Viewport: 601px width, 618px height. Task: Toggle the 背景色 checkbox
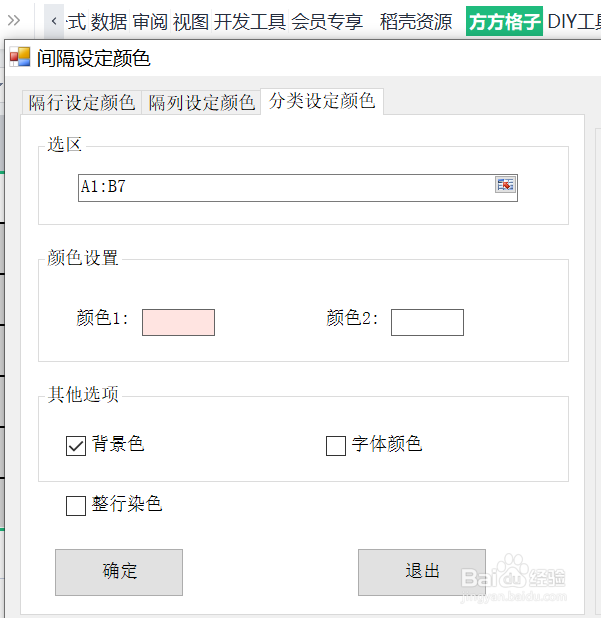[x=76, y=446]
